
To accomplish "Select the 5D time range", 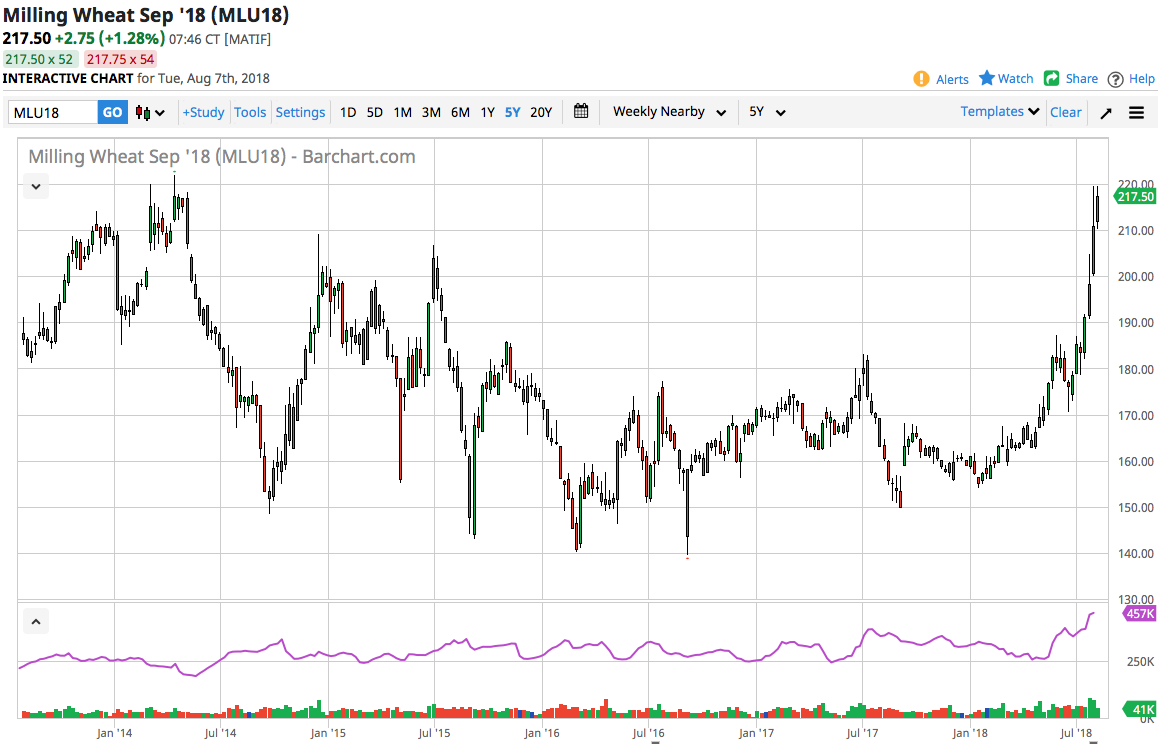I will point(374,112).
